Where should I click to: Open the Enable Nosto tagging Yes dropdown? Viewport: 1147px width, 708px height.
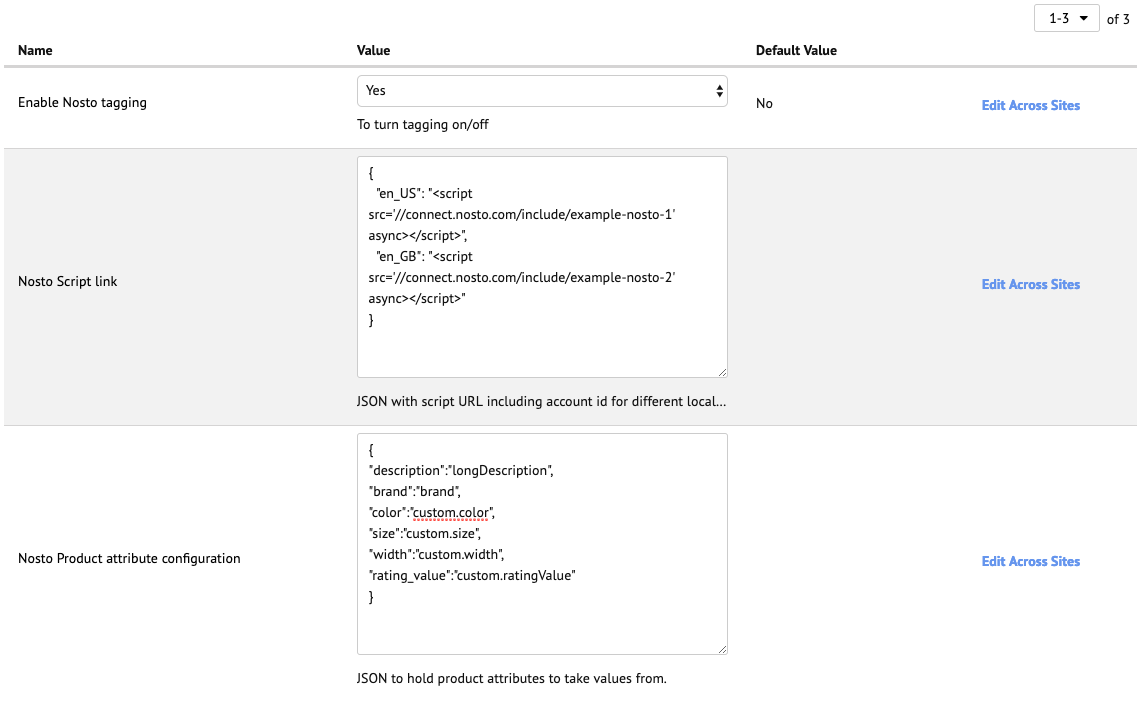(542, 91)
